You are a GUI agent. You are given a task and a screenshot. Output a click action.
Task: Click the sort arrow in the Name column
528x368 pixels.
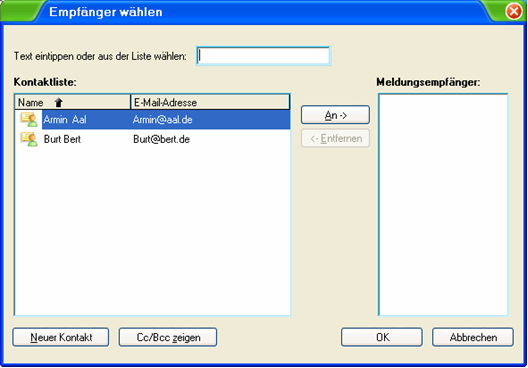coord(59,102)
